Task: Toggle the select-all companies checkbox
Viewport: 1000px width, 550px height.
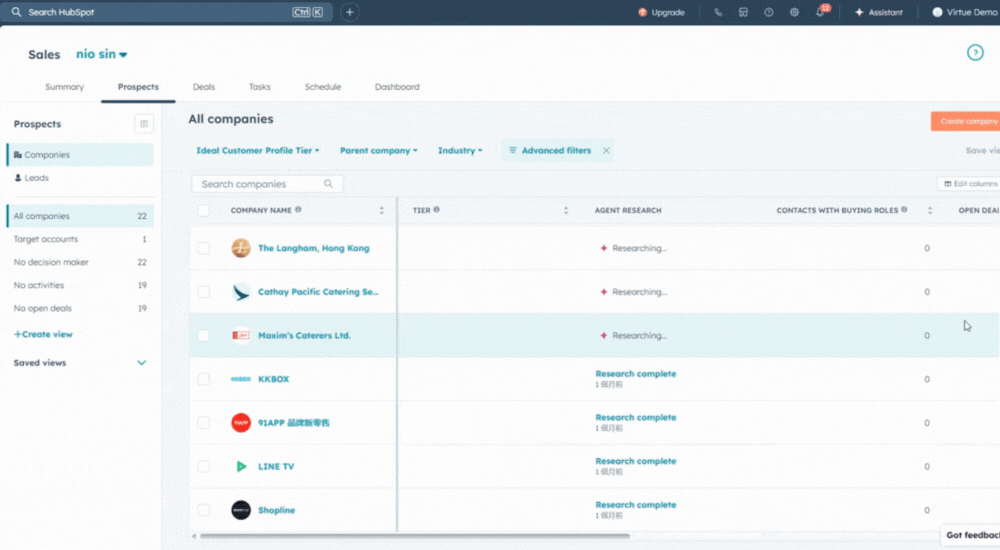Action: [x=204, y=210]
